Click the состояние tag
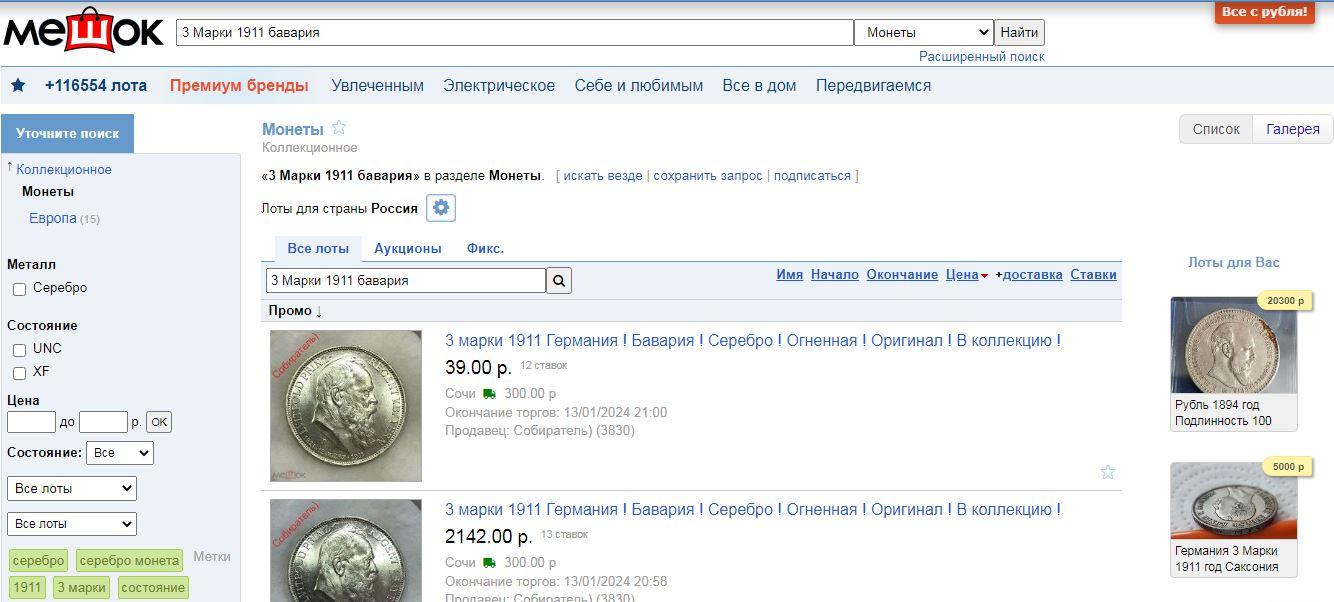 [x=153, y=587]
